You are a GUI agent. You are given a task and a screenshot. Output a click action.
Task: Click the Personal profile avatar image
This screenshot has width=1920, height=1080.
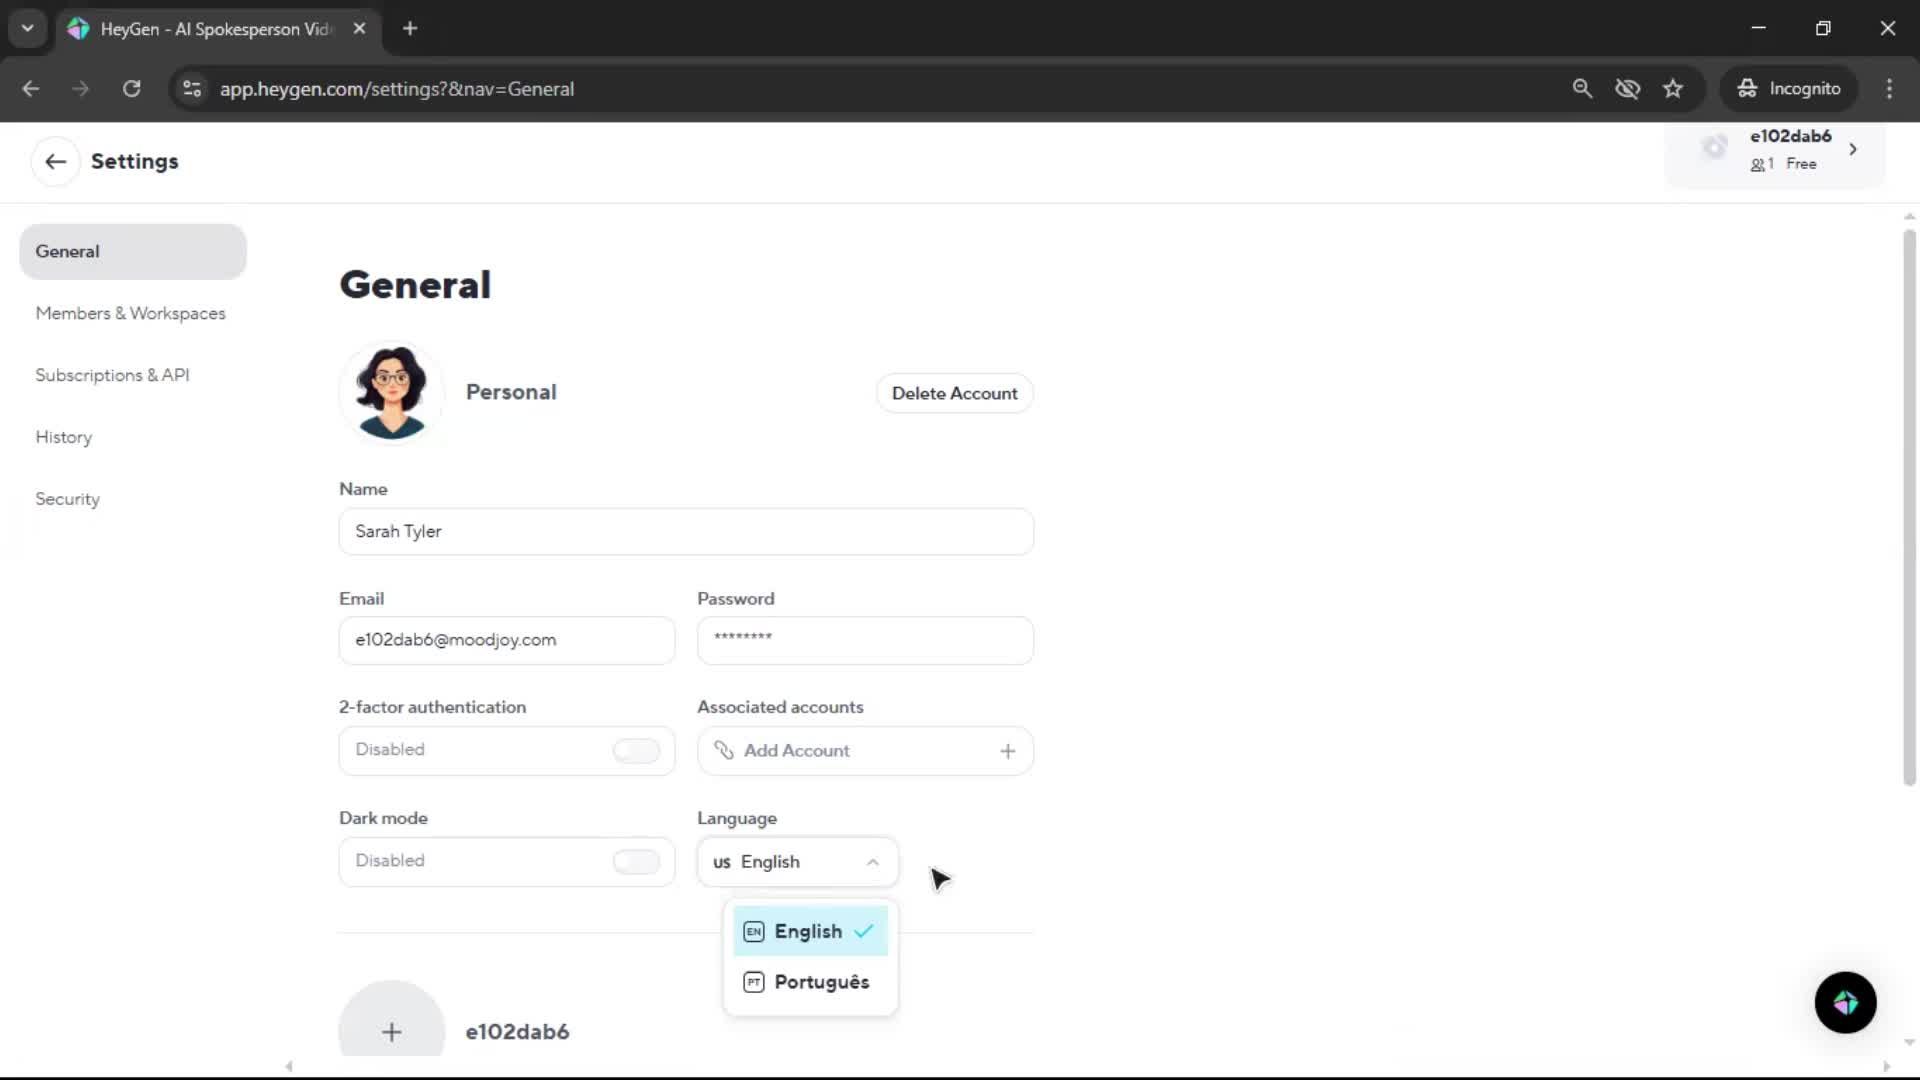391,392
